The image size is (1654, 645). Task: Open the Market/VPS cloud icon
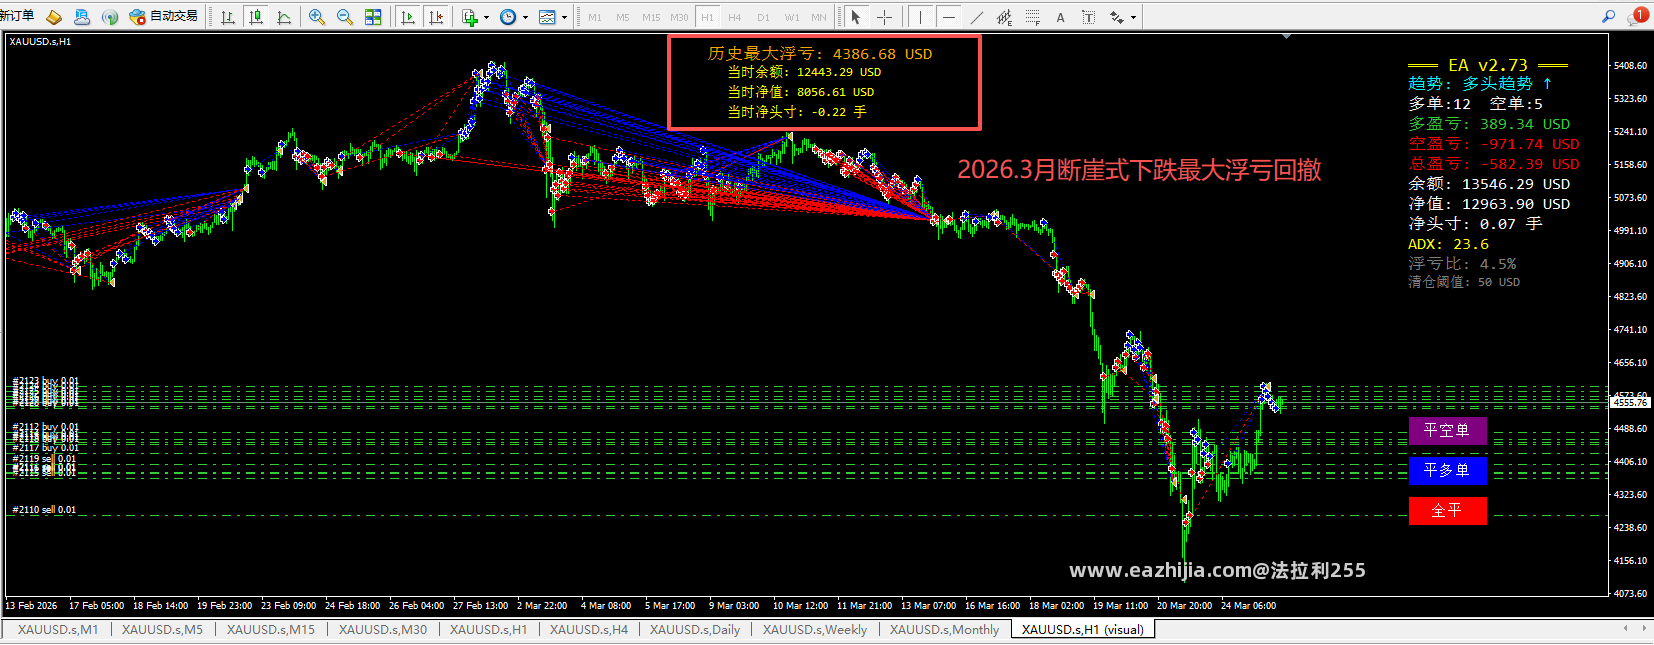(82, 17)
